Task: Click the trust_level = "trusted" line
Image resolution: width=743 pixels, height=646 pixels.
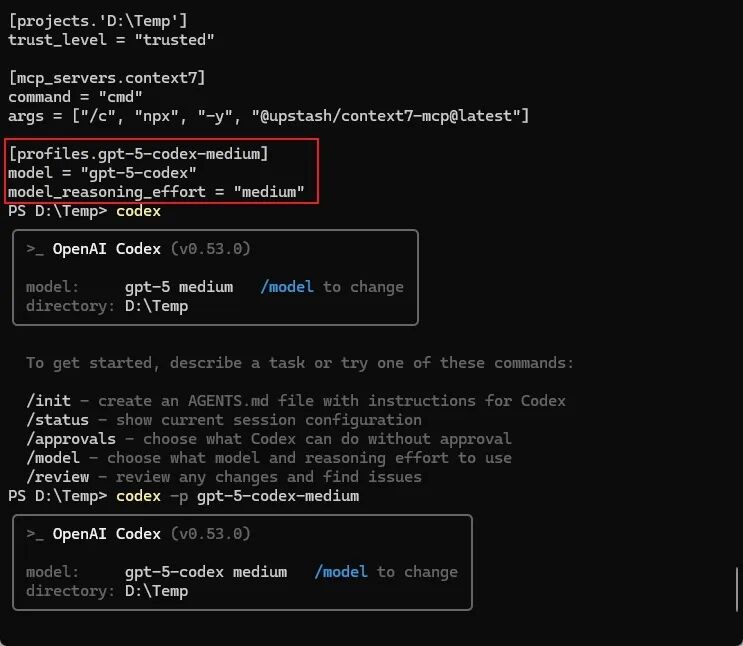Action: pyautogui.click(x=111, y=40)
